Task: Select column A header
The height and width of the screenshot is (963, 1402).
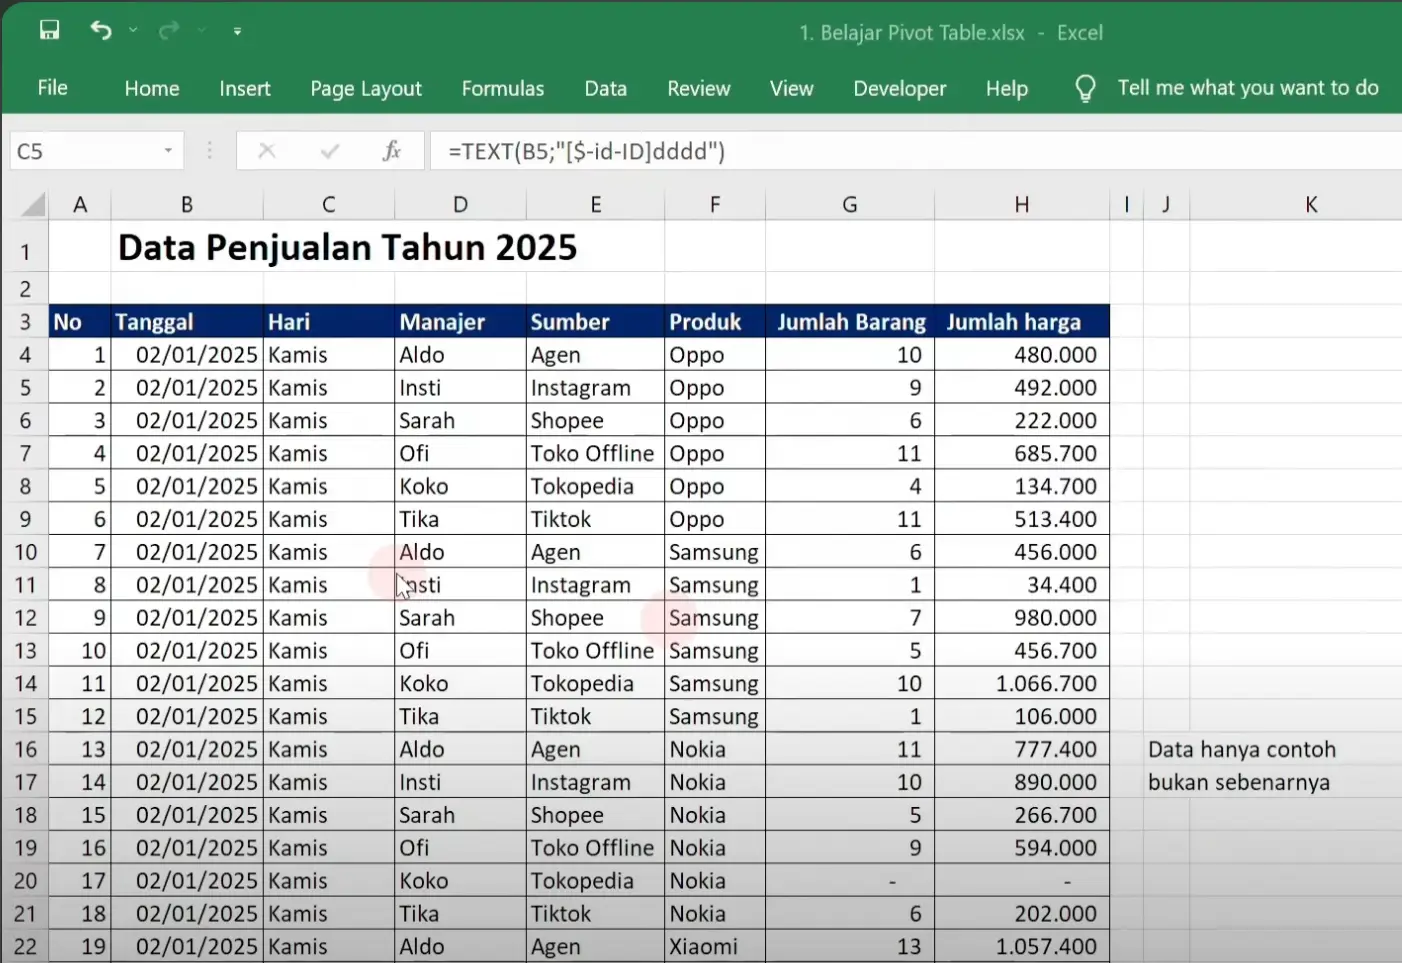Action: pos(80,204)
